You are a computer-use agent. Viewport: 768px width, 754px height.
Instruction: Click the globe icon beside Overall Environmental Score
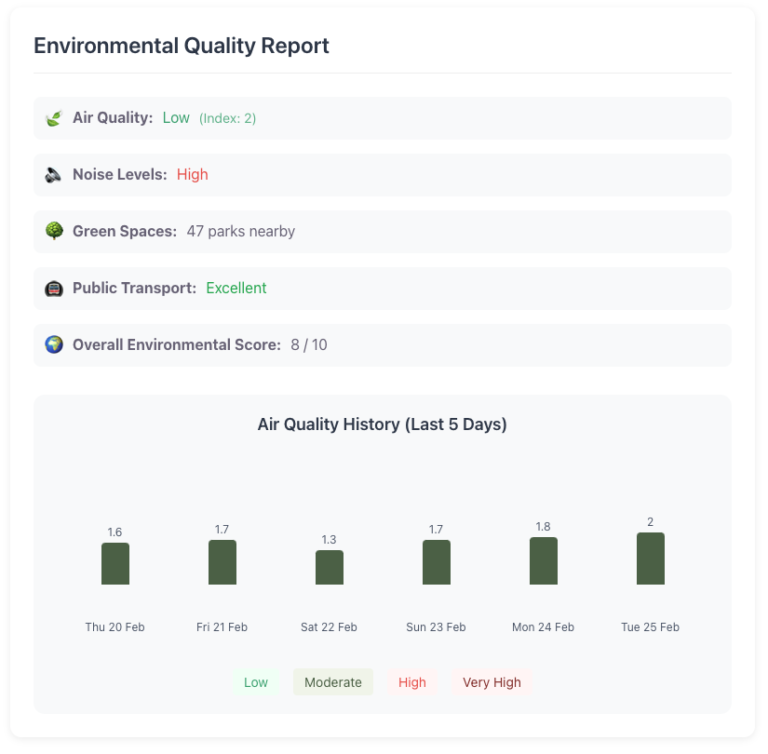point(54,345)
